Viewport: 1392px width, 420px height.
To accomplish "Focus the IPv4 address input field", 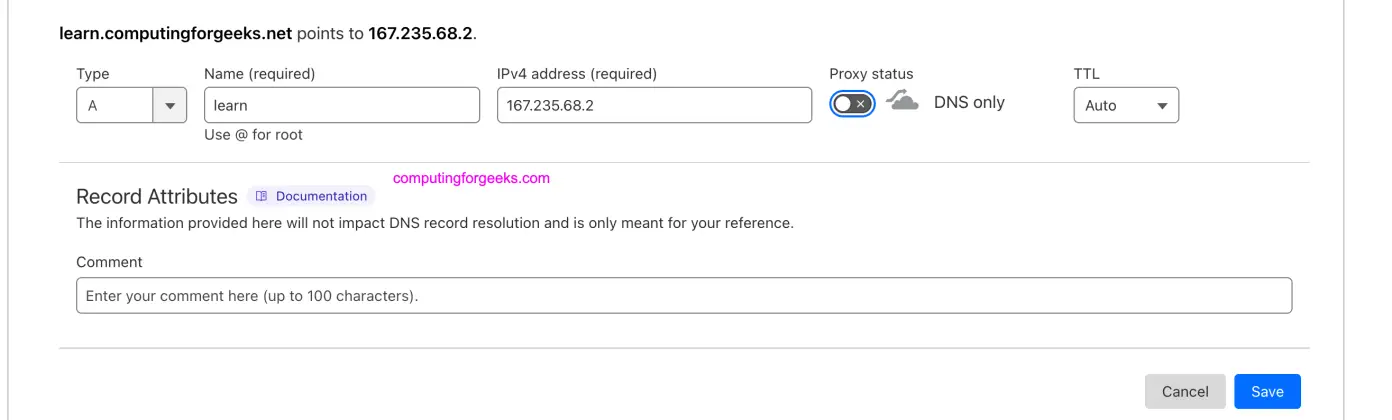I will tap(654, 105).
